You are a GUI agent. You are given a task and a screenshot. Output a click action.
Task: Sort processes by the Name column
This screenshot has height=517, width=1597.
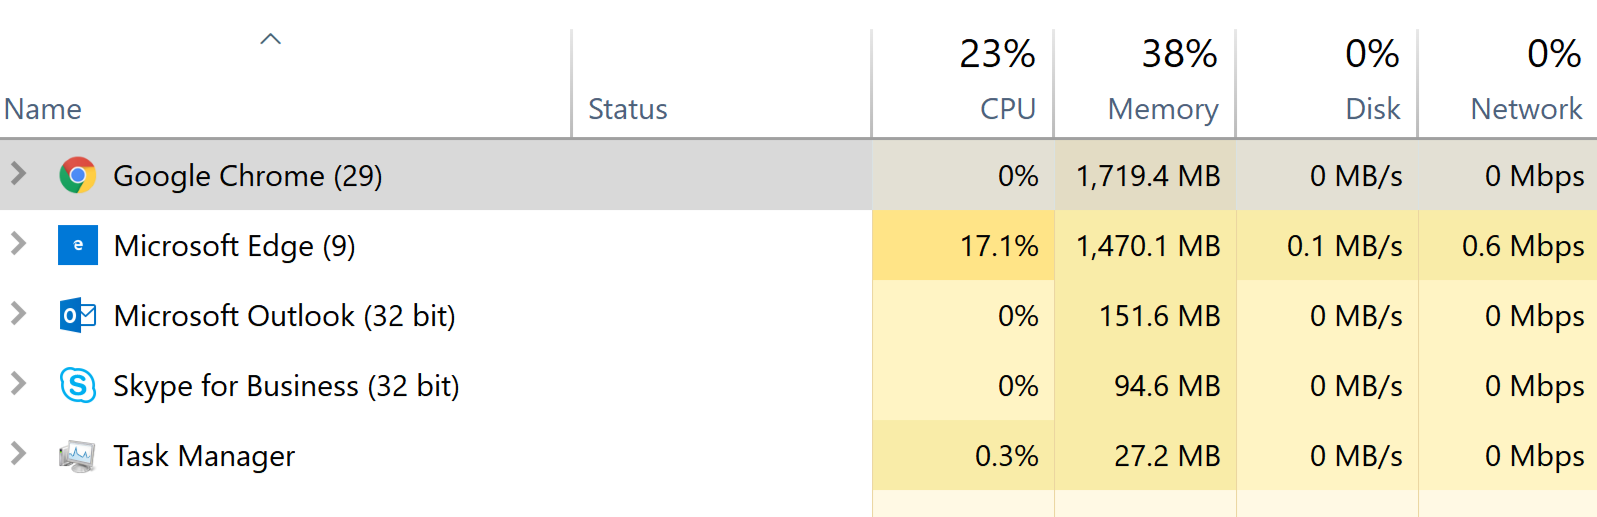coord(43,108)
